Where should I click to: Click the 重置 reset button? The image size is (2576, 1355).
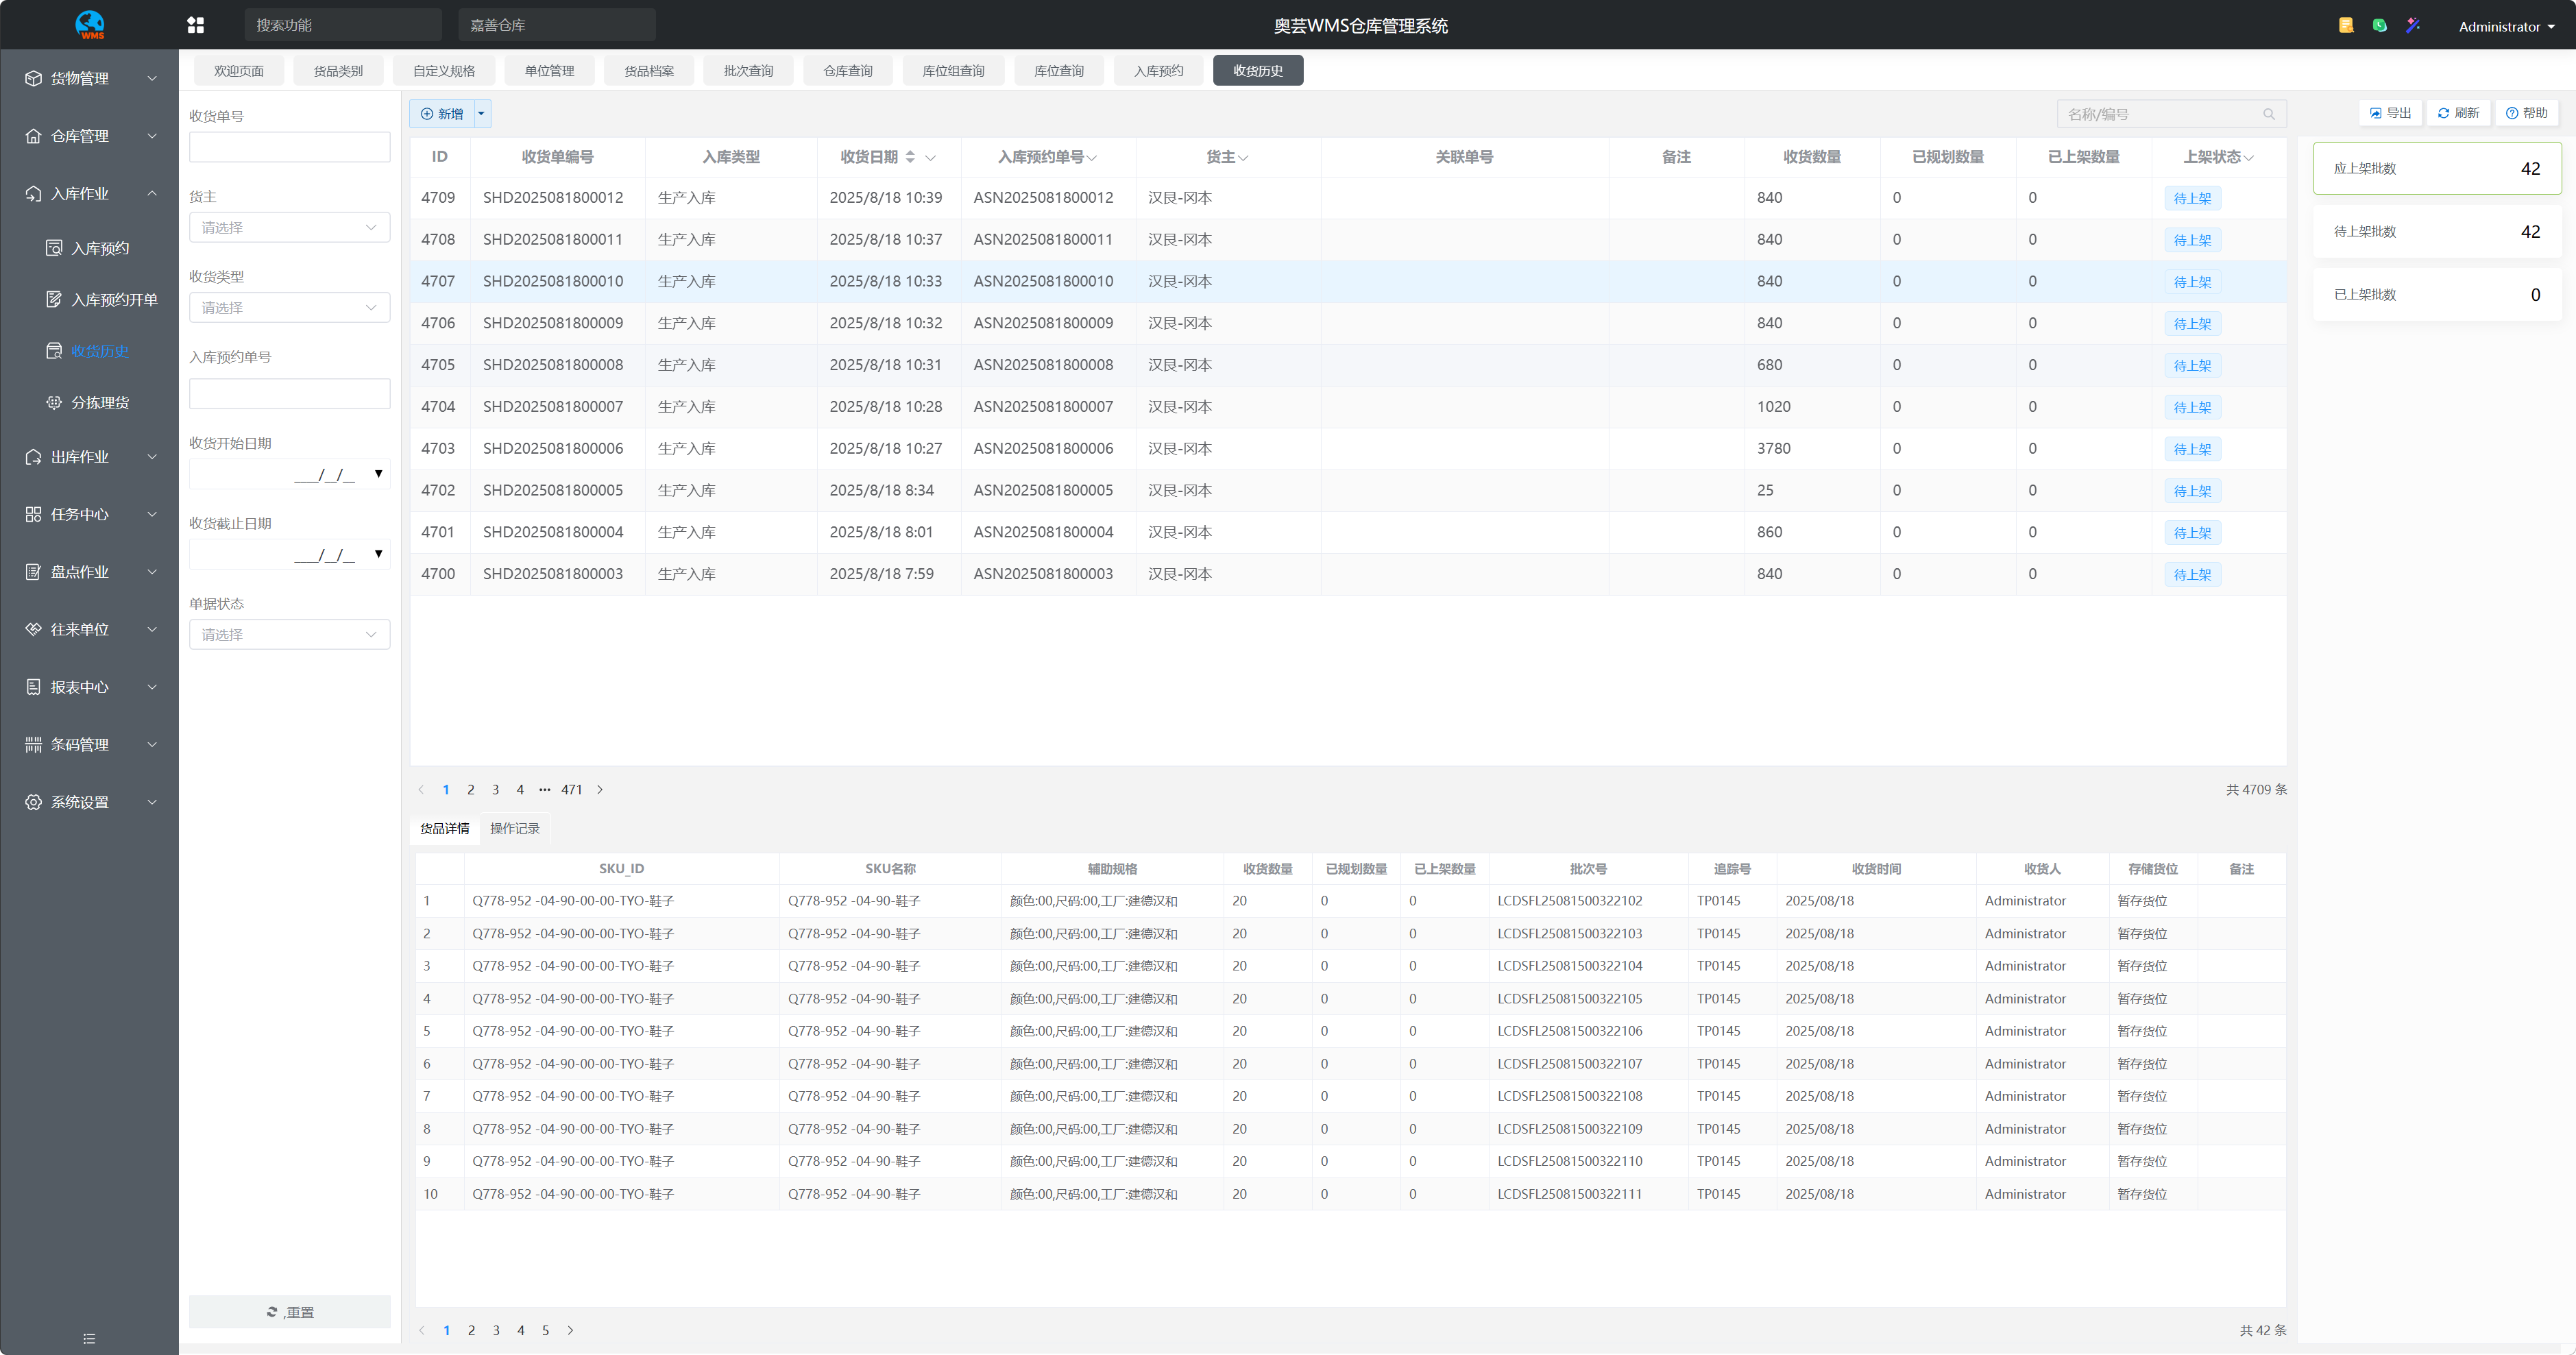click(x=290, y=1312)
